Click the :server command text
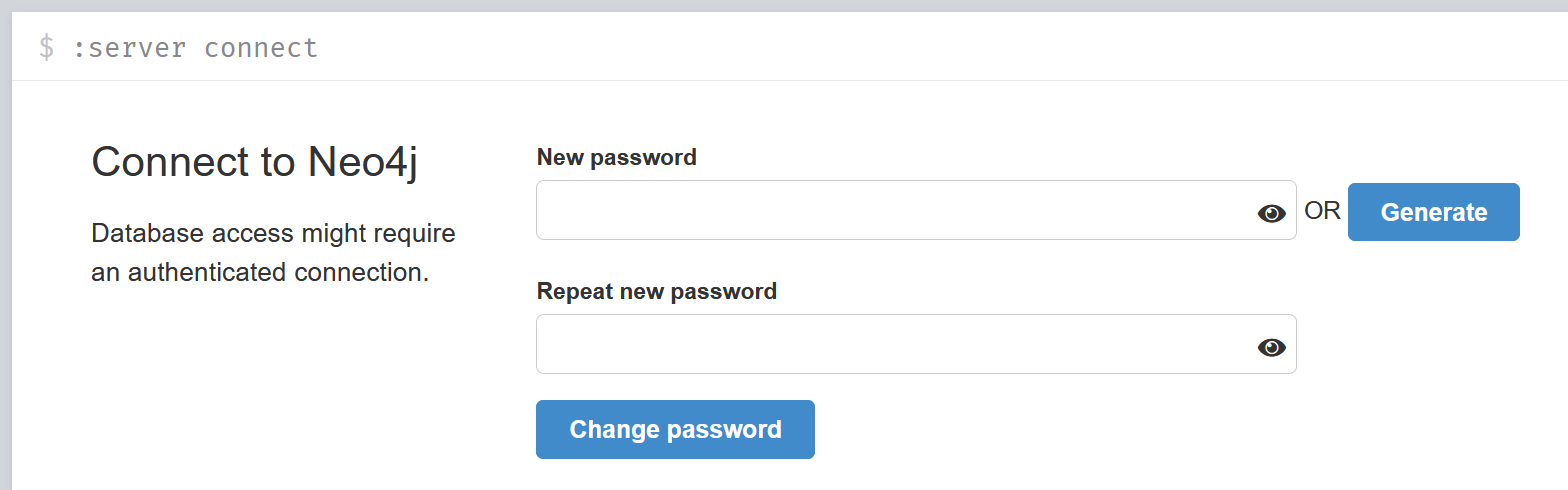Screen dimensions: 1568x490 [x=129, y=47]
